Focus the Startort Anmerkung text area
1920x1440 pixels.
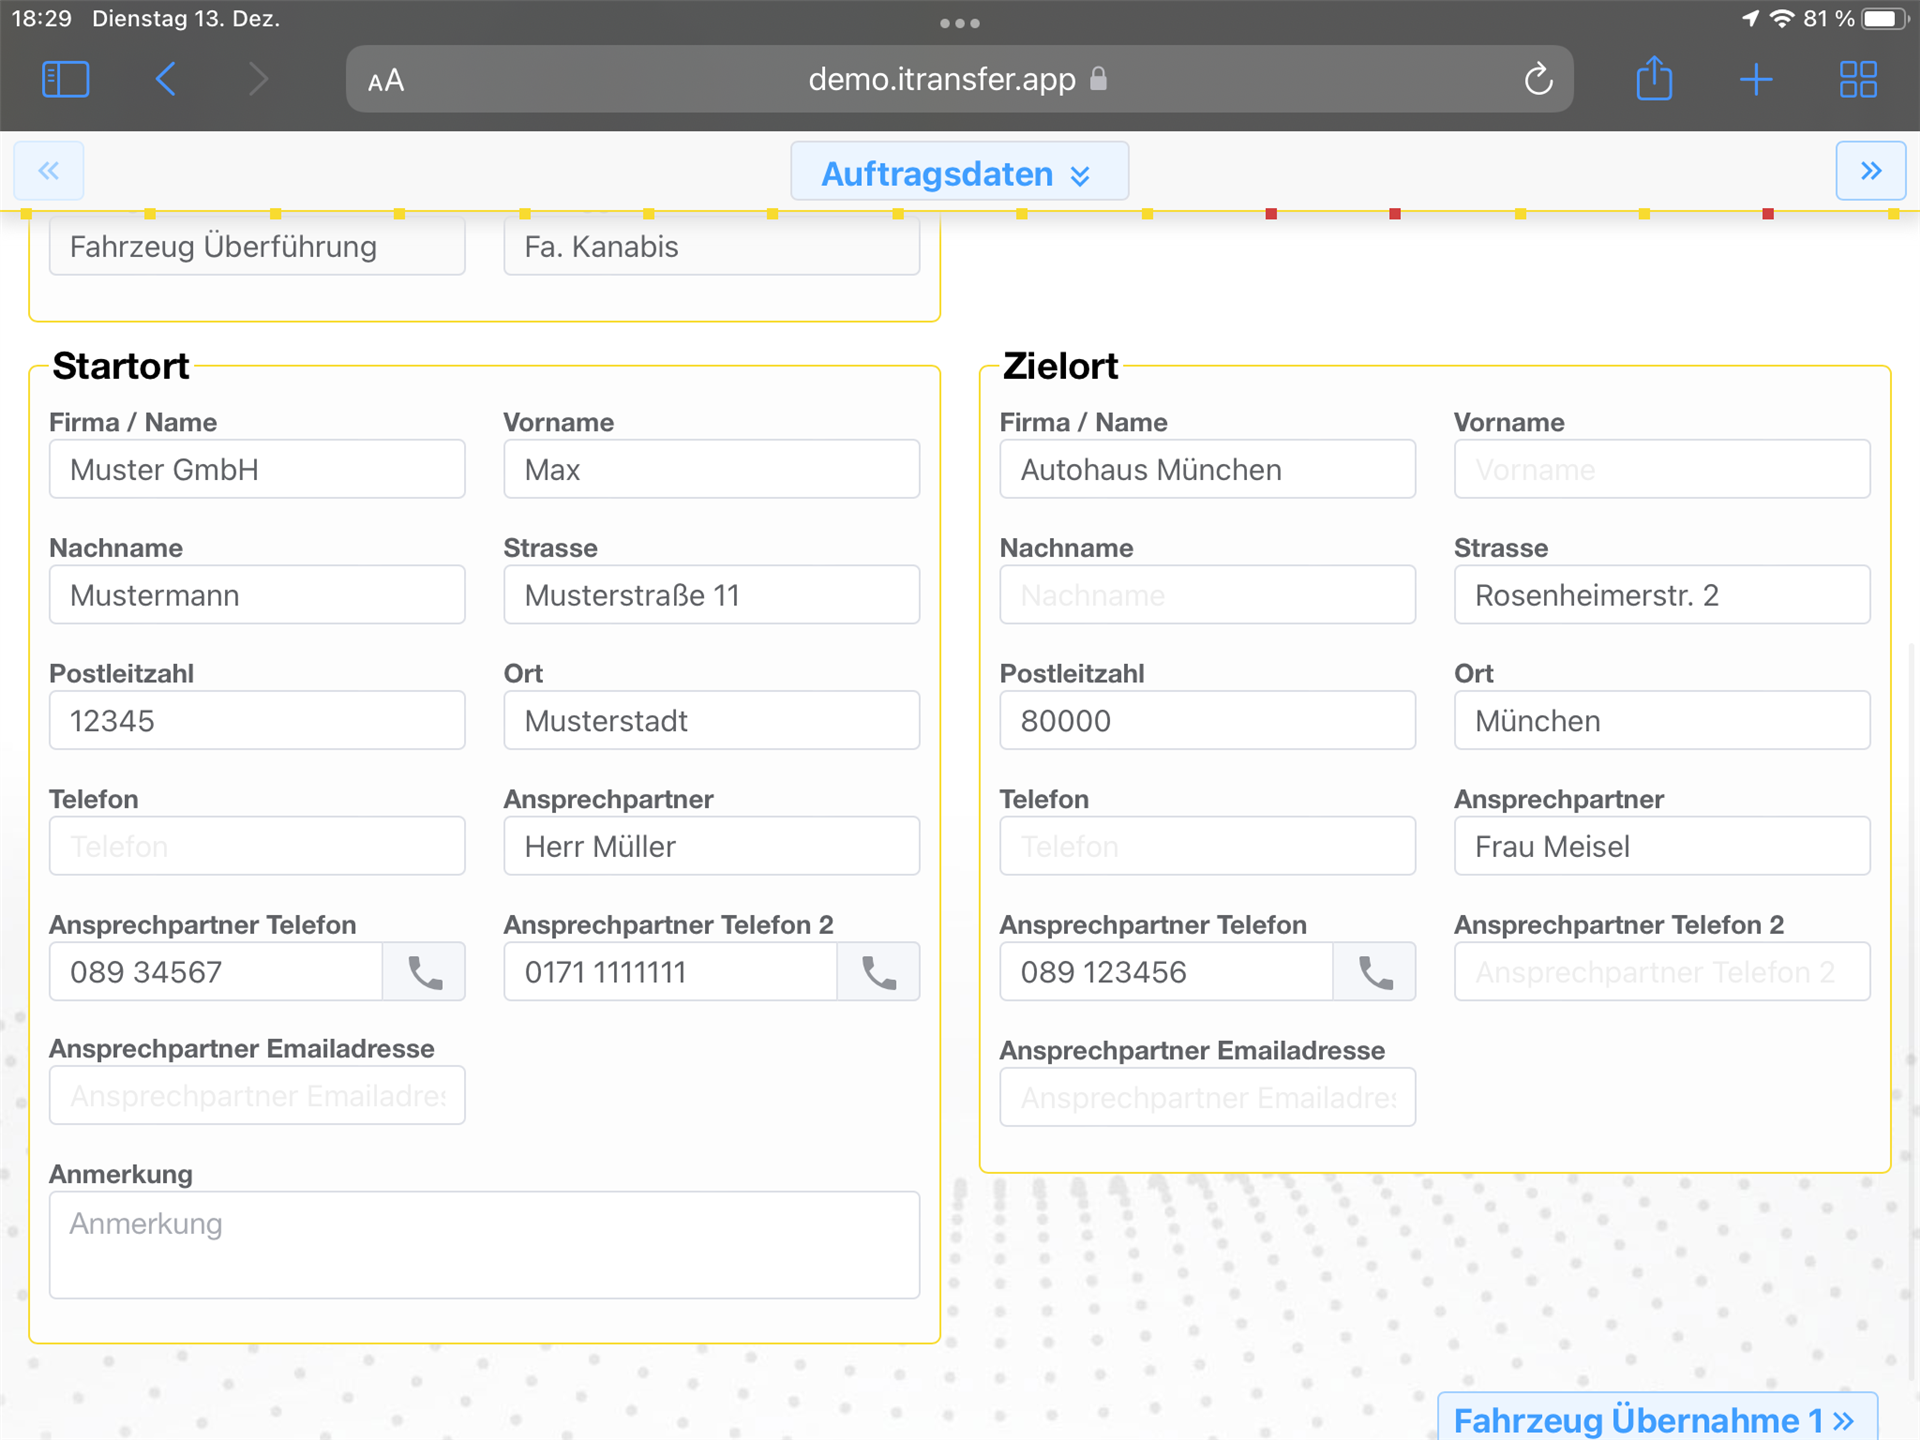pyautogui.click(x=484, y=1244)
